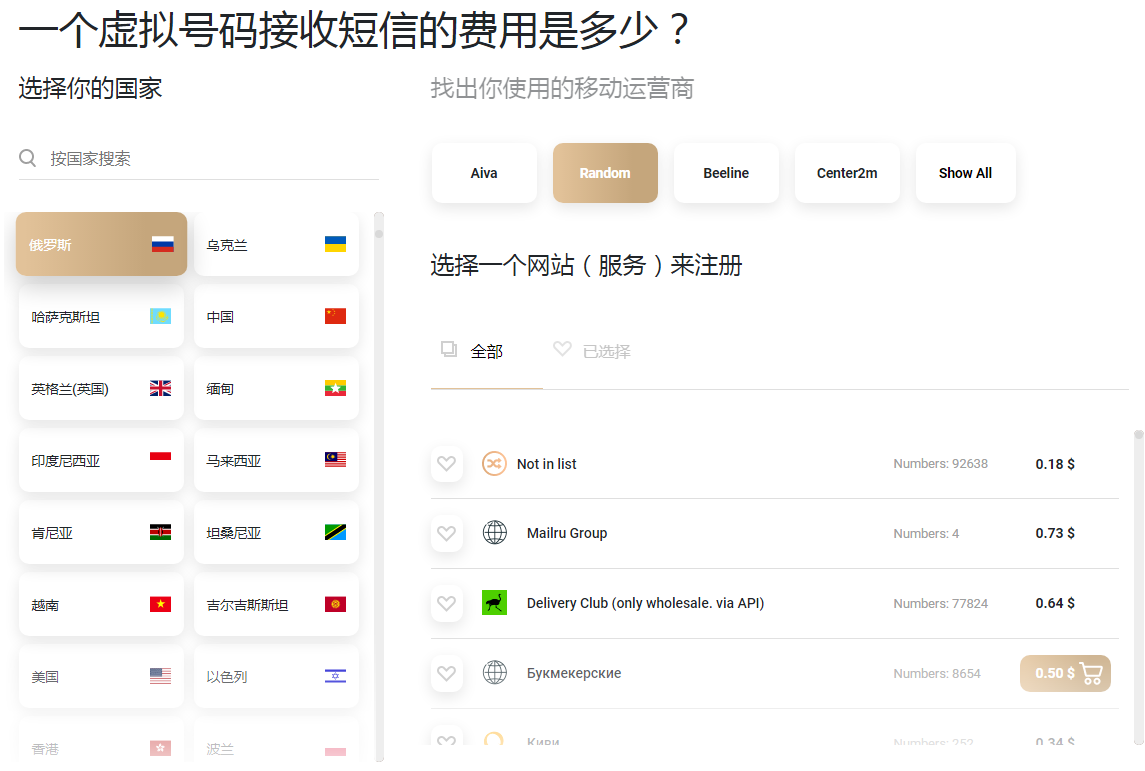Image resolution: width=1145 pixels, height=771 pixels.
Task: Click the Mailru Group globe icon
Action: click(495, 532)
